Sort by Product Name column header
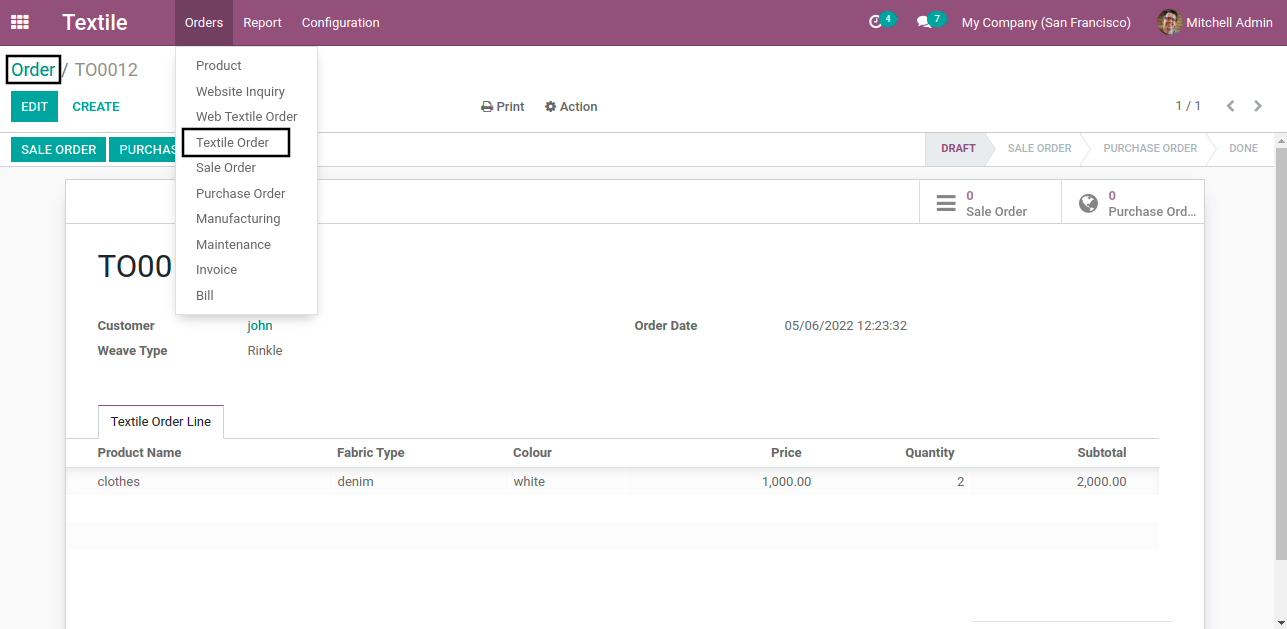Screen dimensions: 1287x629 140,453
